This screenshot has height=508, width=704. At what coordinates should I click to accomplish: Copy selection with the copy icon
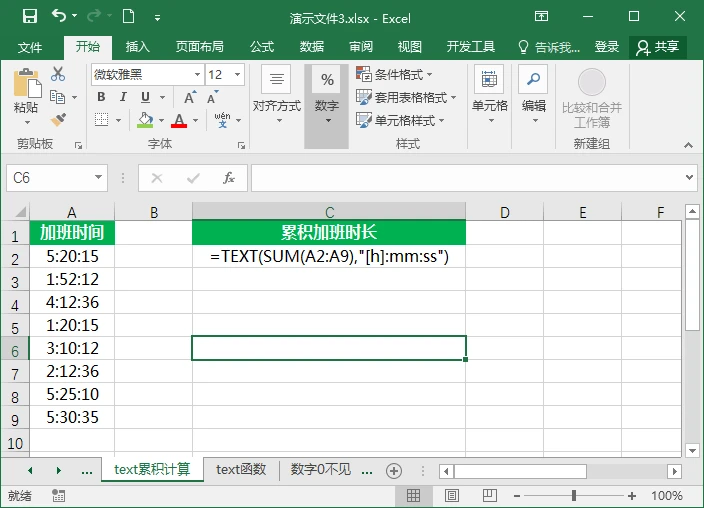click(x=57, y=97)
